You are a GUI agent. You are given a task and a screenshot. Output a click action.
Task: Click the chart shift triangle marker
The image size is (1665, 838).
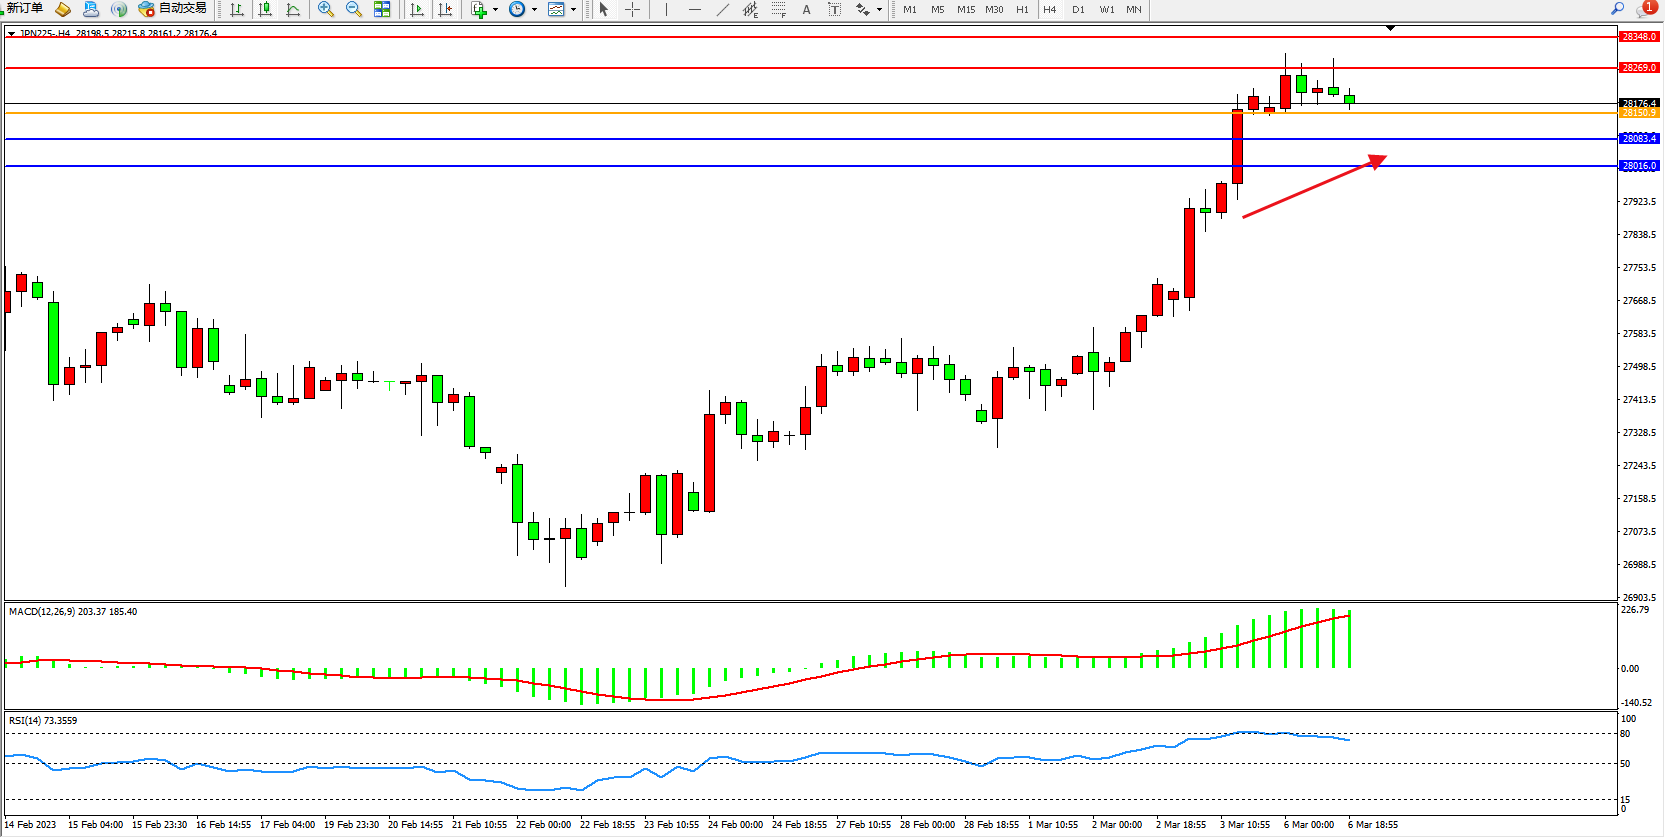(x=1390, y=29)
